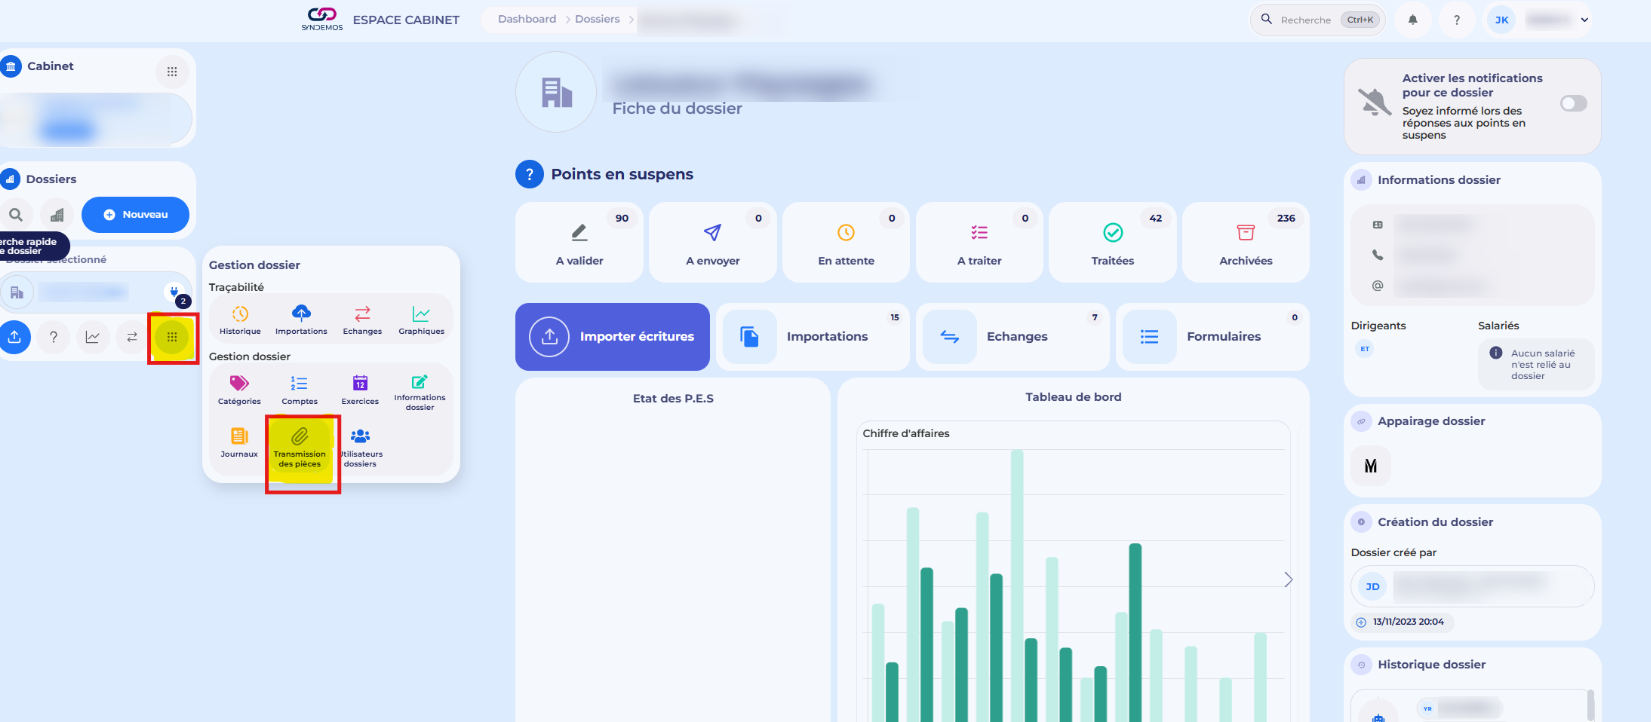Open the A valider points card

(580, 242)
